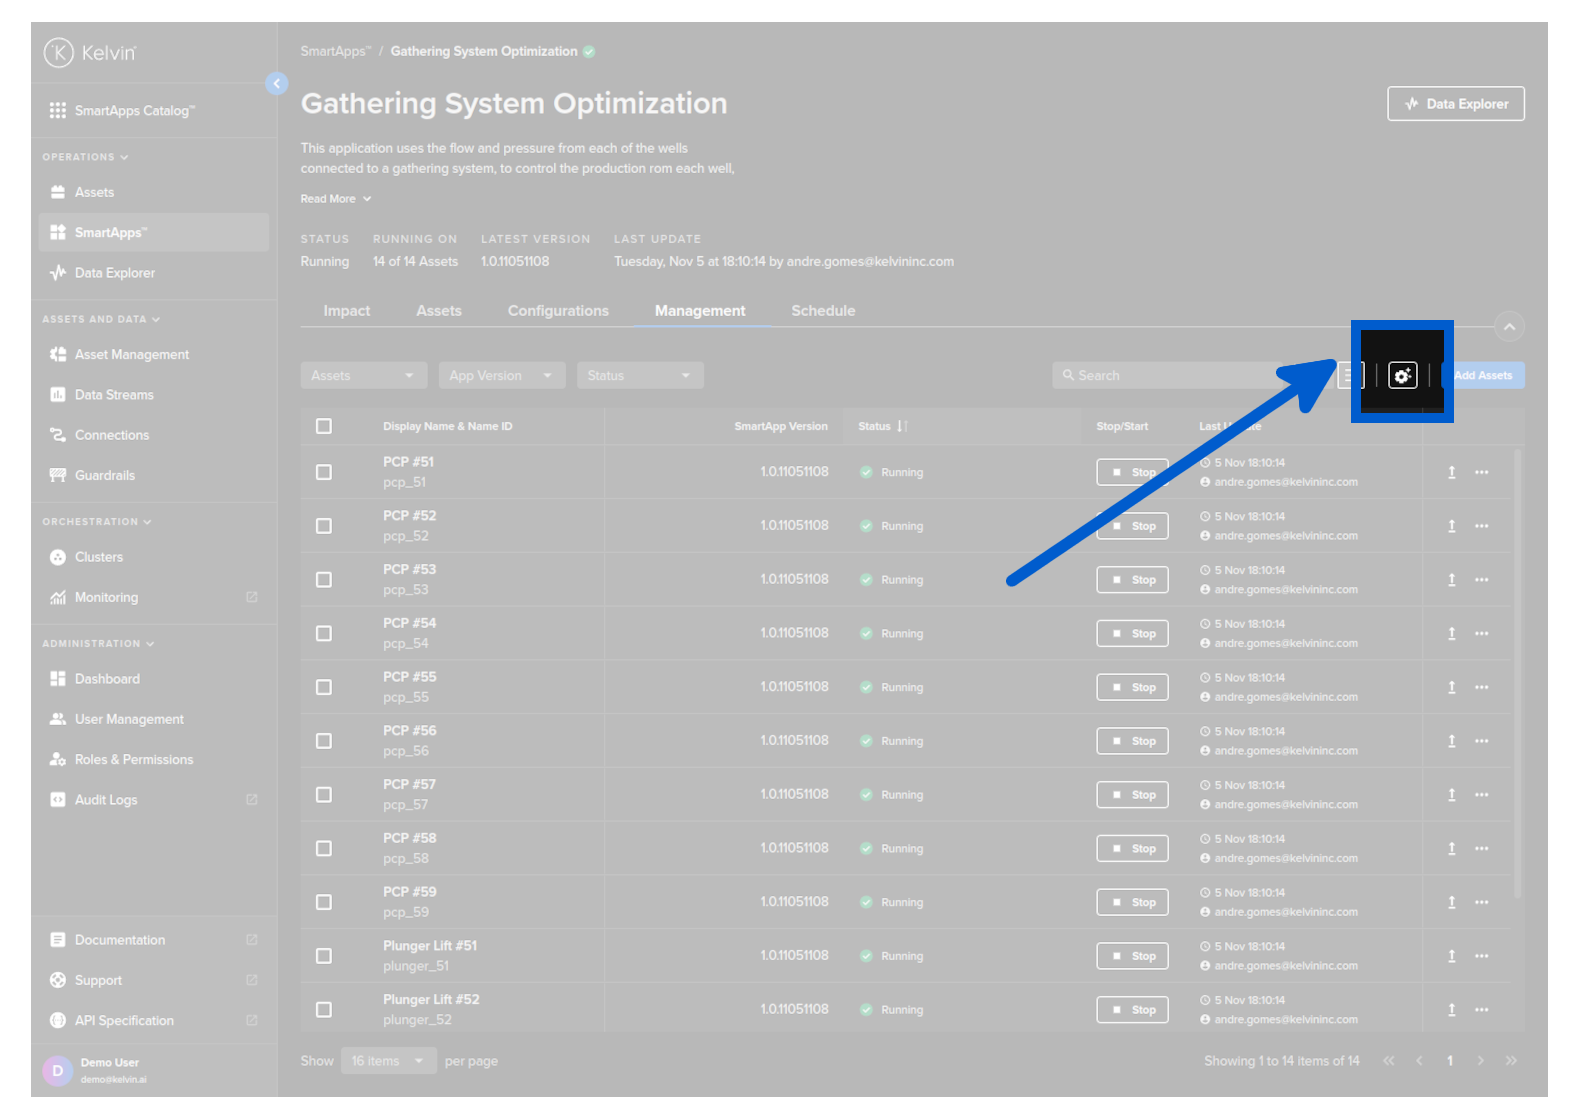The height and width of the screenshot is (1120, 1580).
Task: Expand the App Version filter dropdown
Action: coord(501,376)
